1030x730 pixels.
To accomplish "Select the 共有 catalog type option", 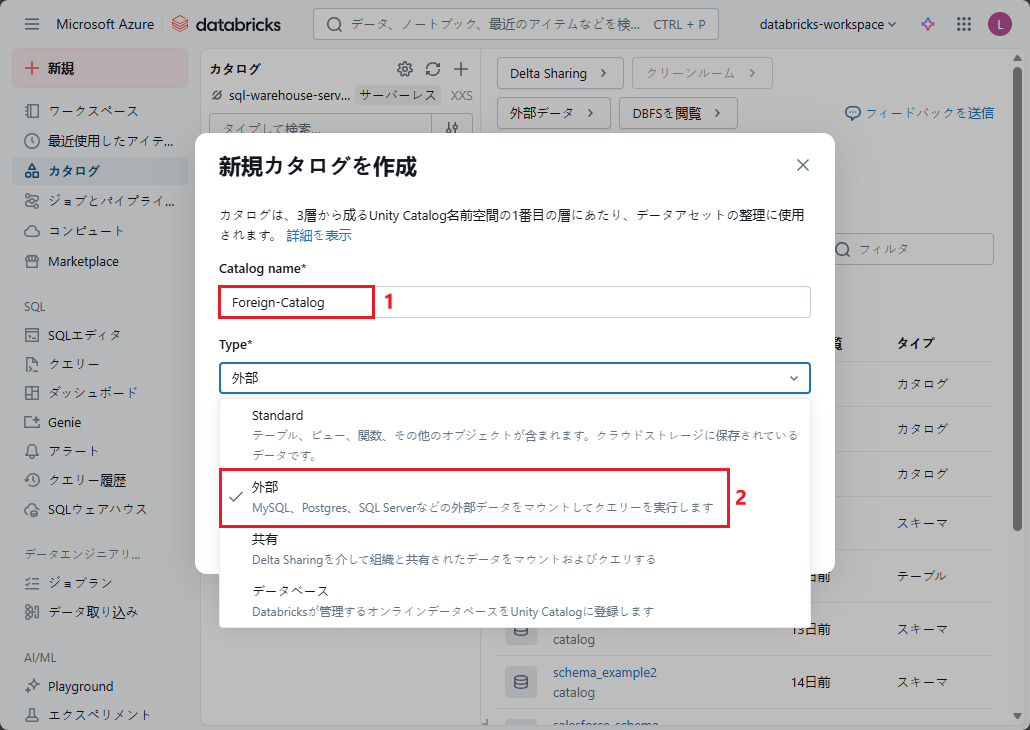I will click(514, 548).
